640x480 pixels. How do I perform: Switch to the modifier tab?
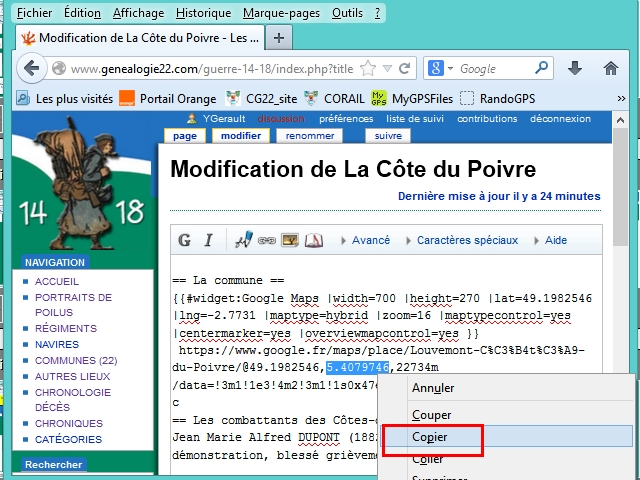coord(241,136)
